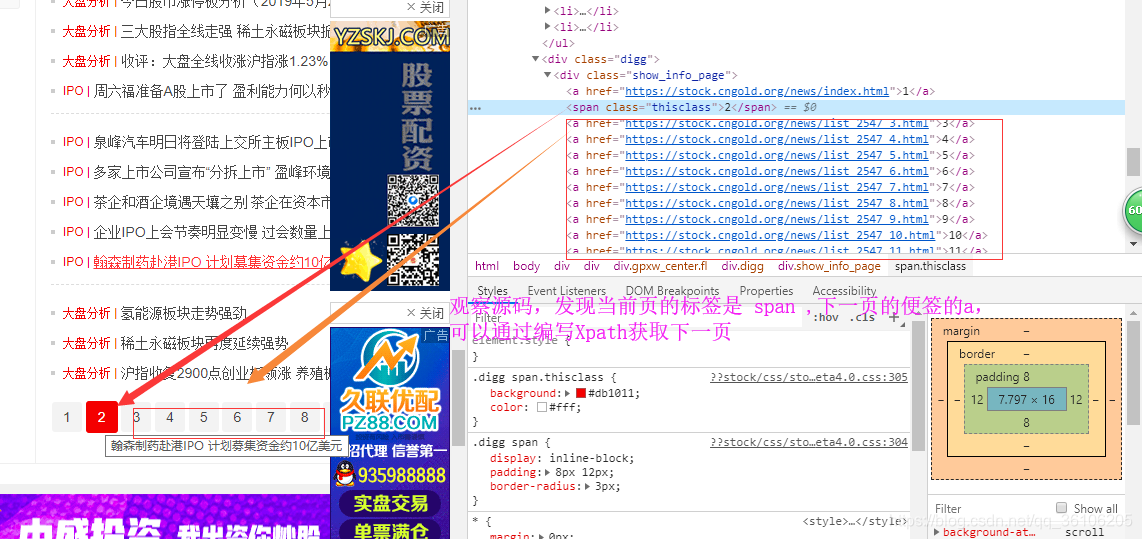1142x539 pixels.
Task: Open 企业IPO上会节奏明显变慢 headline
Action: (x=212, y=232)
